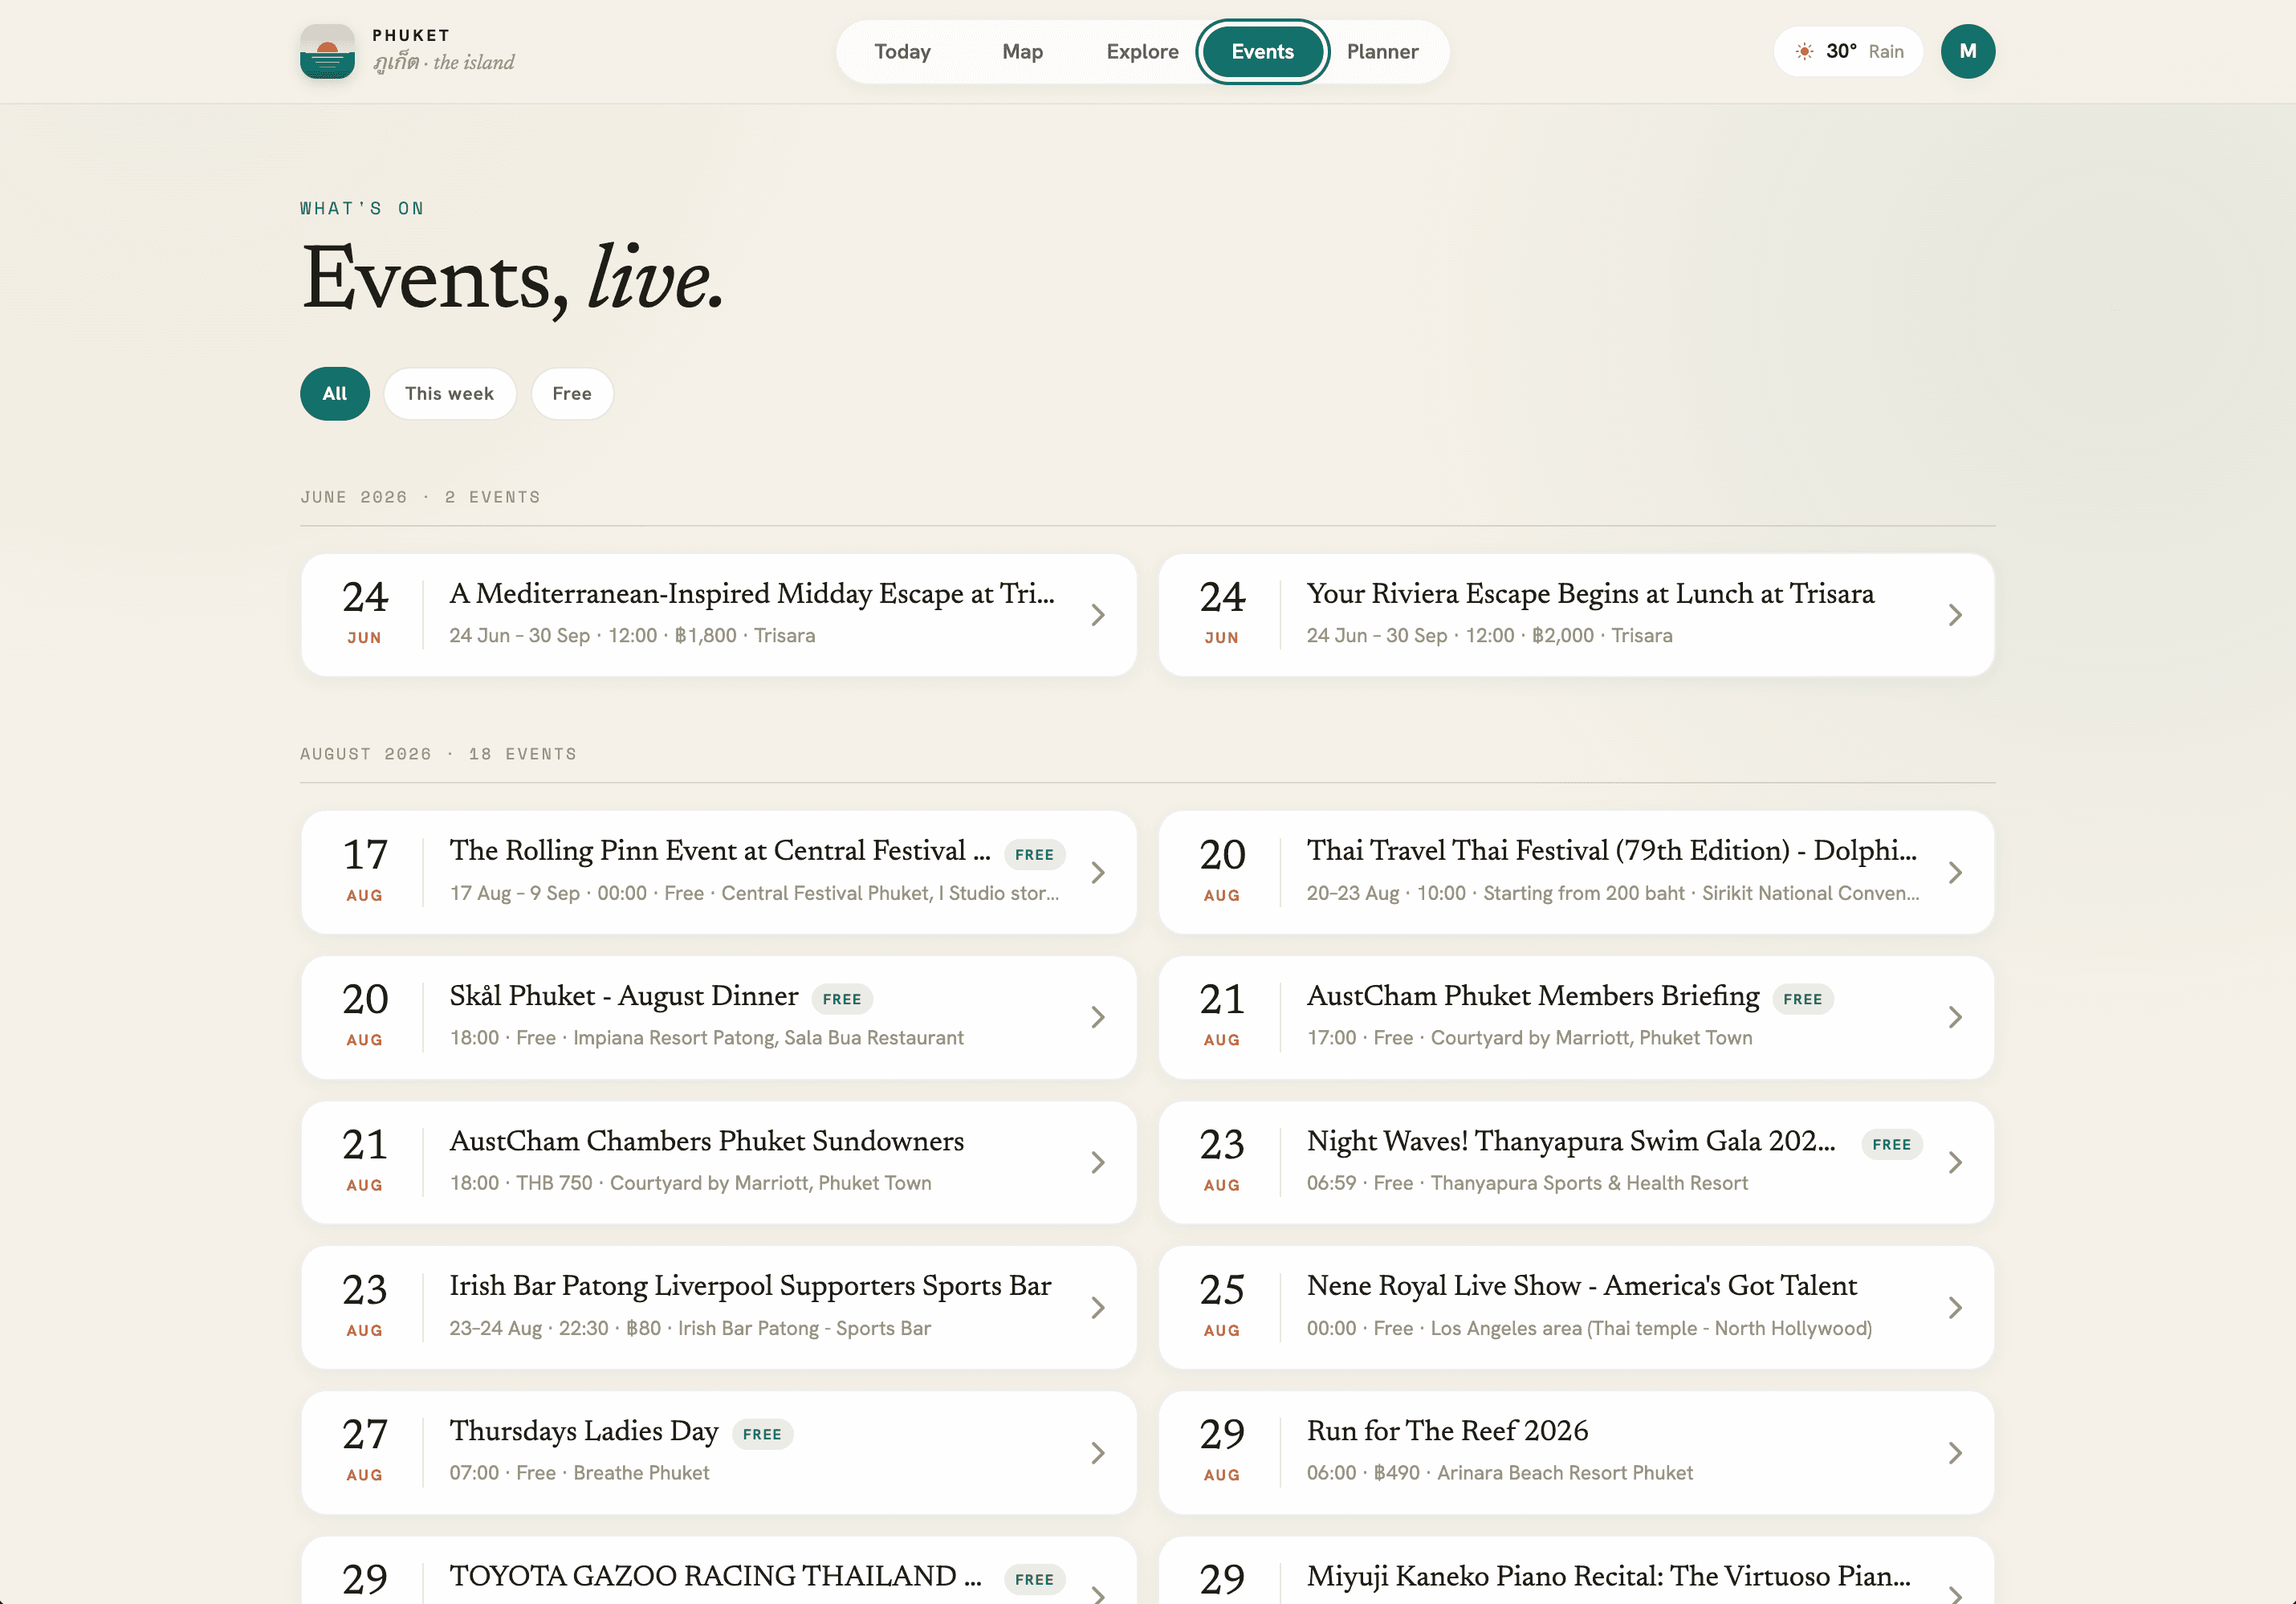Image resolution: width=2296 pixels, height=1604 pixels.
Task: Click FREE badge on Night Waves Gala
Action: point(1891,1144)
